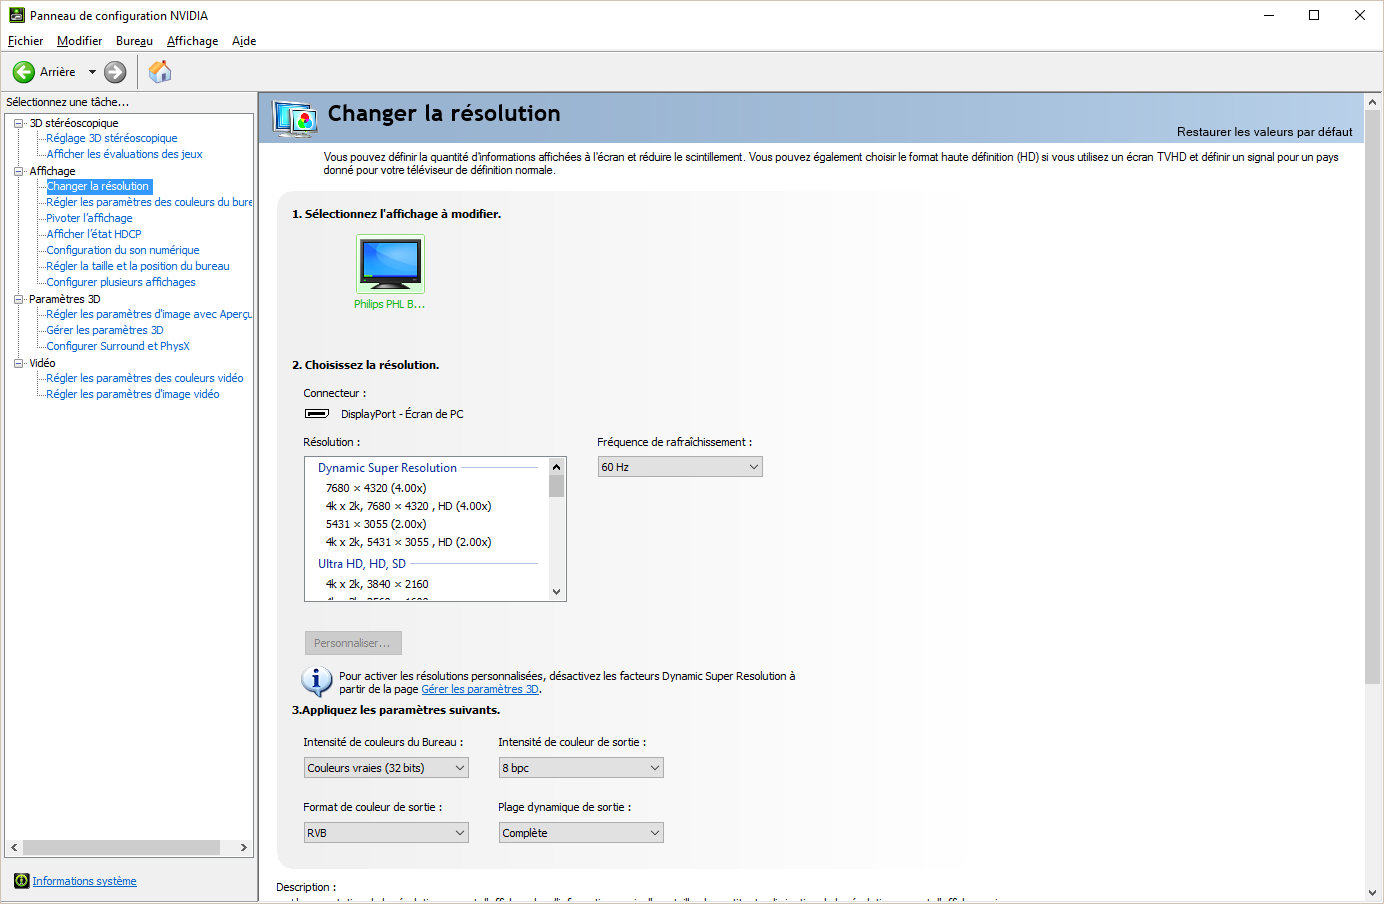Click Restaurer les valeurs par défaut
The width and height of the screenshot is (1384, 904).
pyautogui.click(x=1264, y=132)
